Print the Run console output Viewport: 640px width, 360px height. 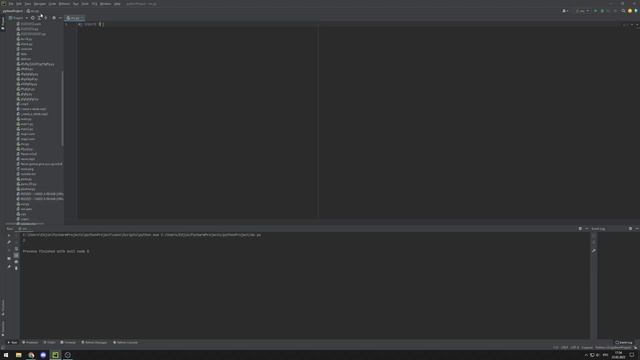click(x=16, y=262)
